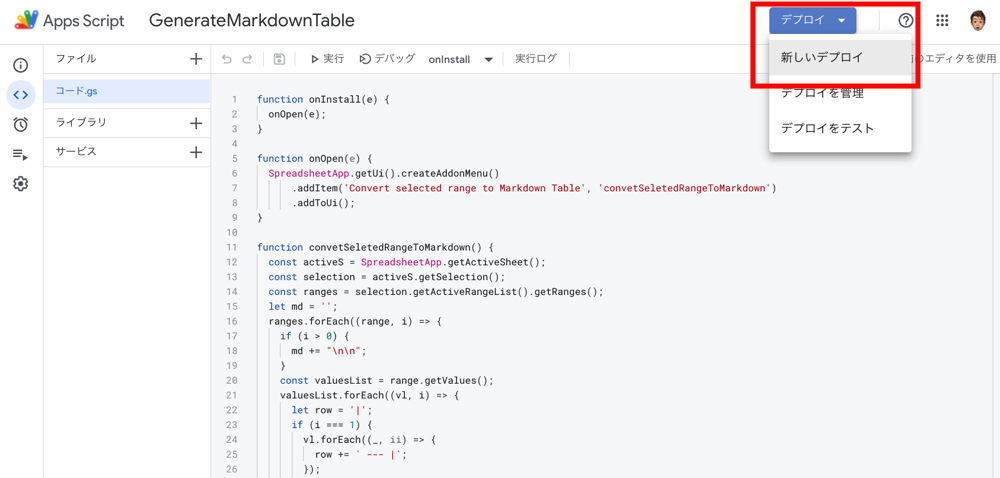Open Project Settings gear icon
The image size is (1000, 478).
tap(20, 184)
